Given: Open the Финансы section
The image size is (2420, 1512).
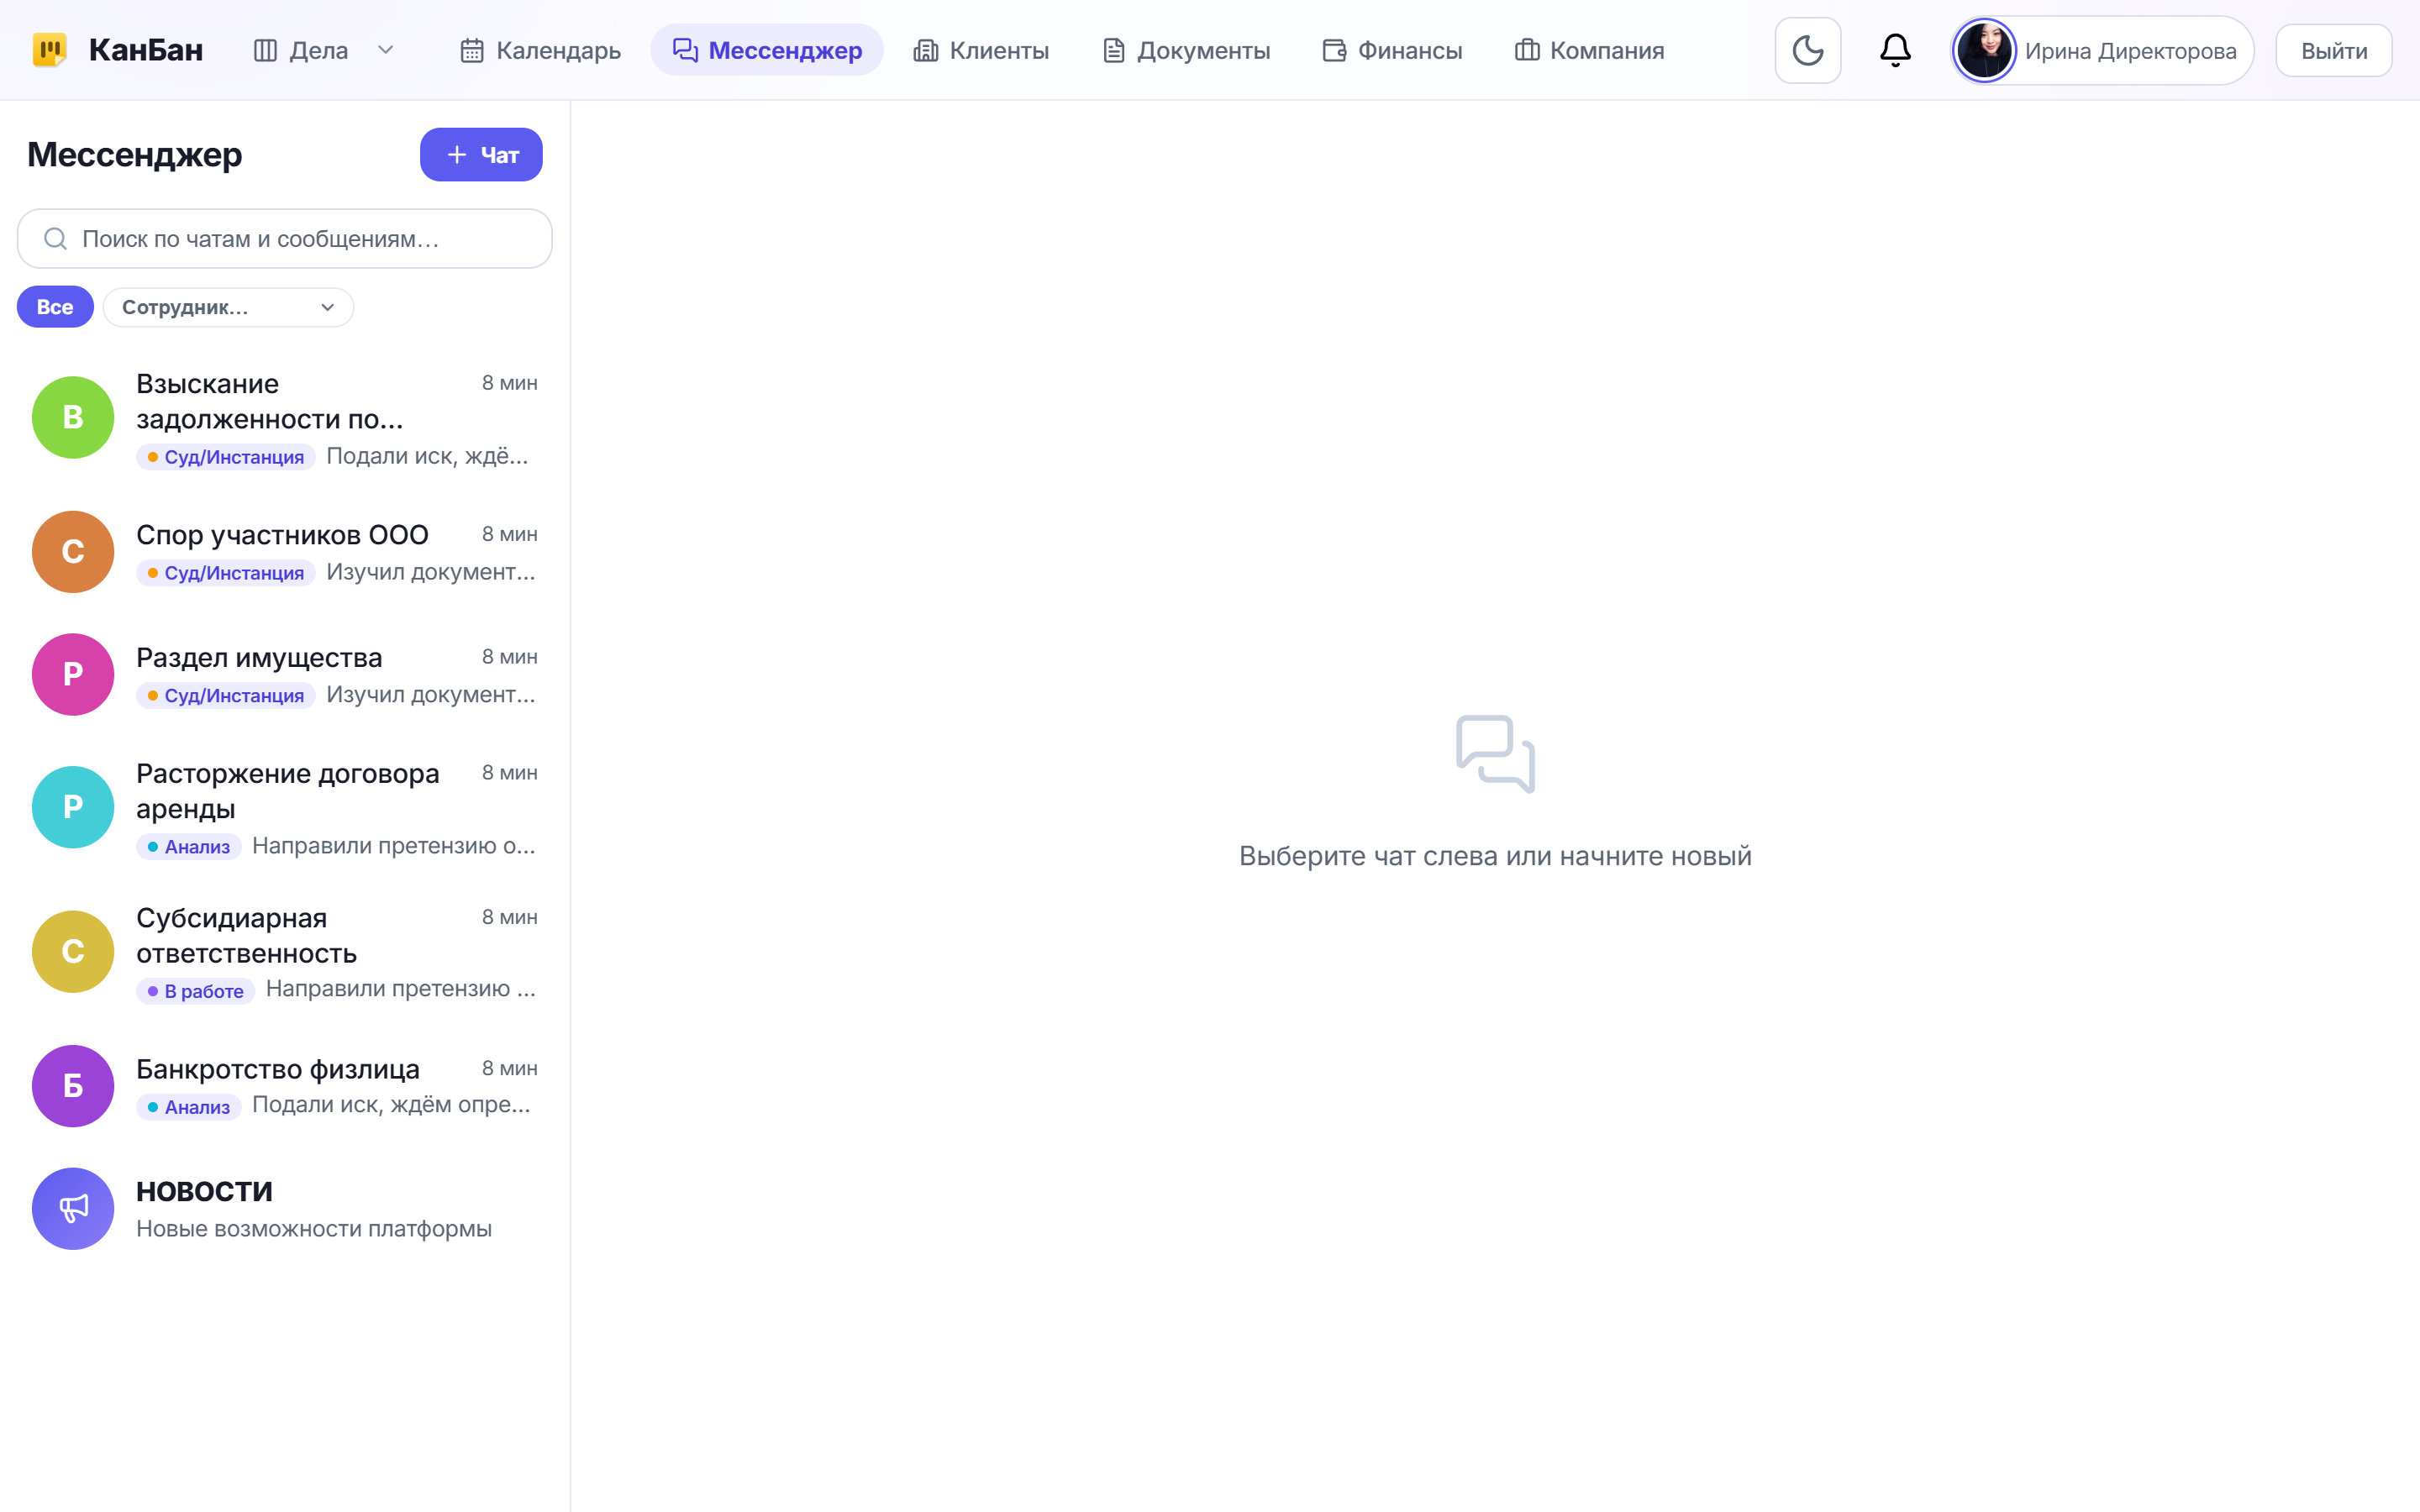Looking at the screenshot, I should (x=1392, y=50).
